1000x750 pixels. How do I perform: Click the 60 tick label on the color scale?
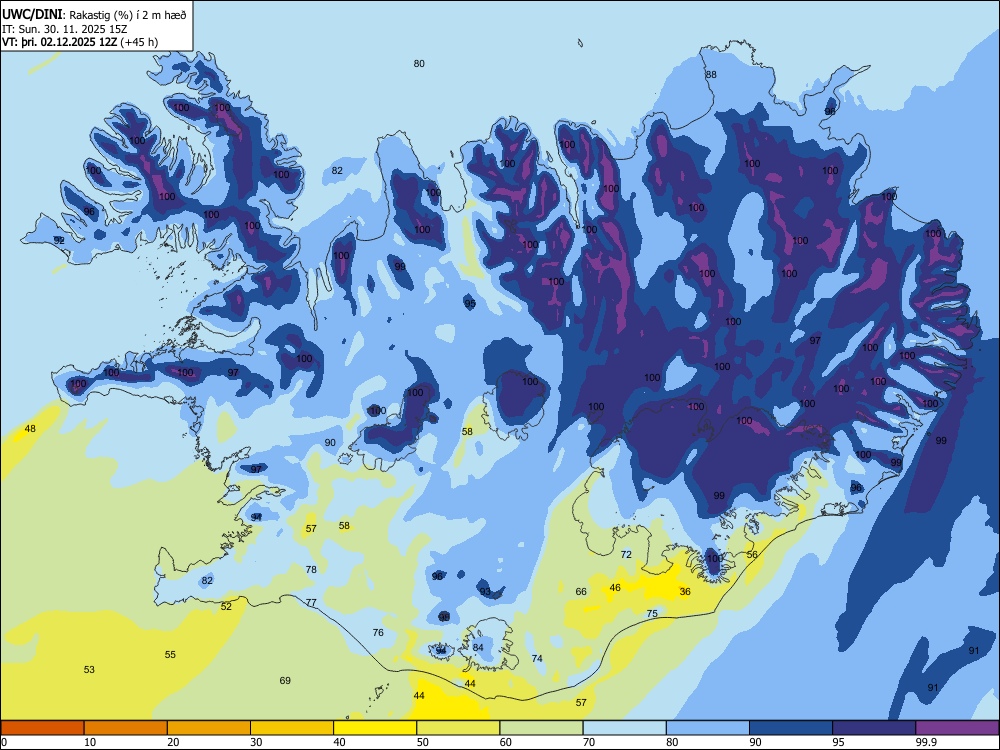pyautogui.click(x=506, y=742)
